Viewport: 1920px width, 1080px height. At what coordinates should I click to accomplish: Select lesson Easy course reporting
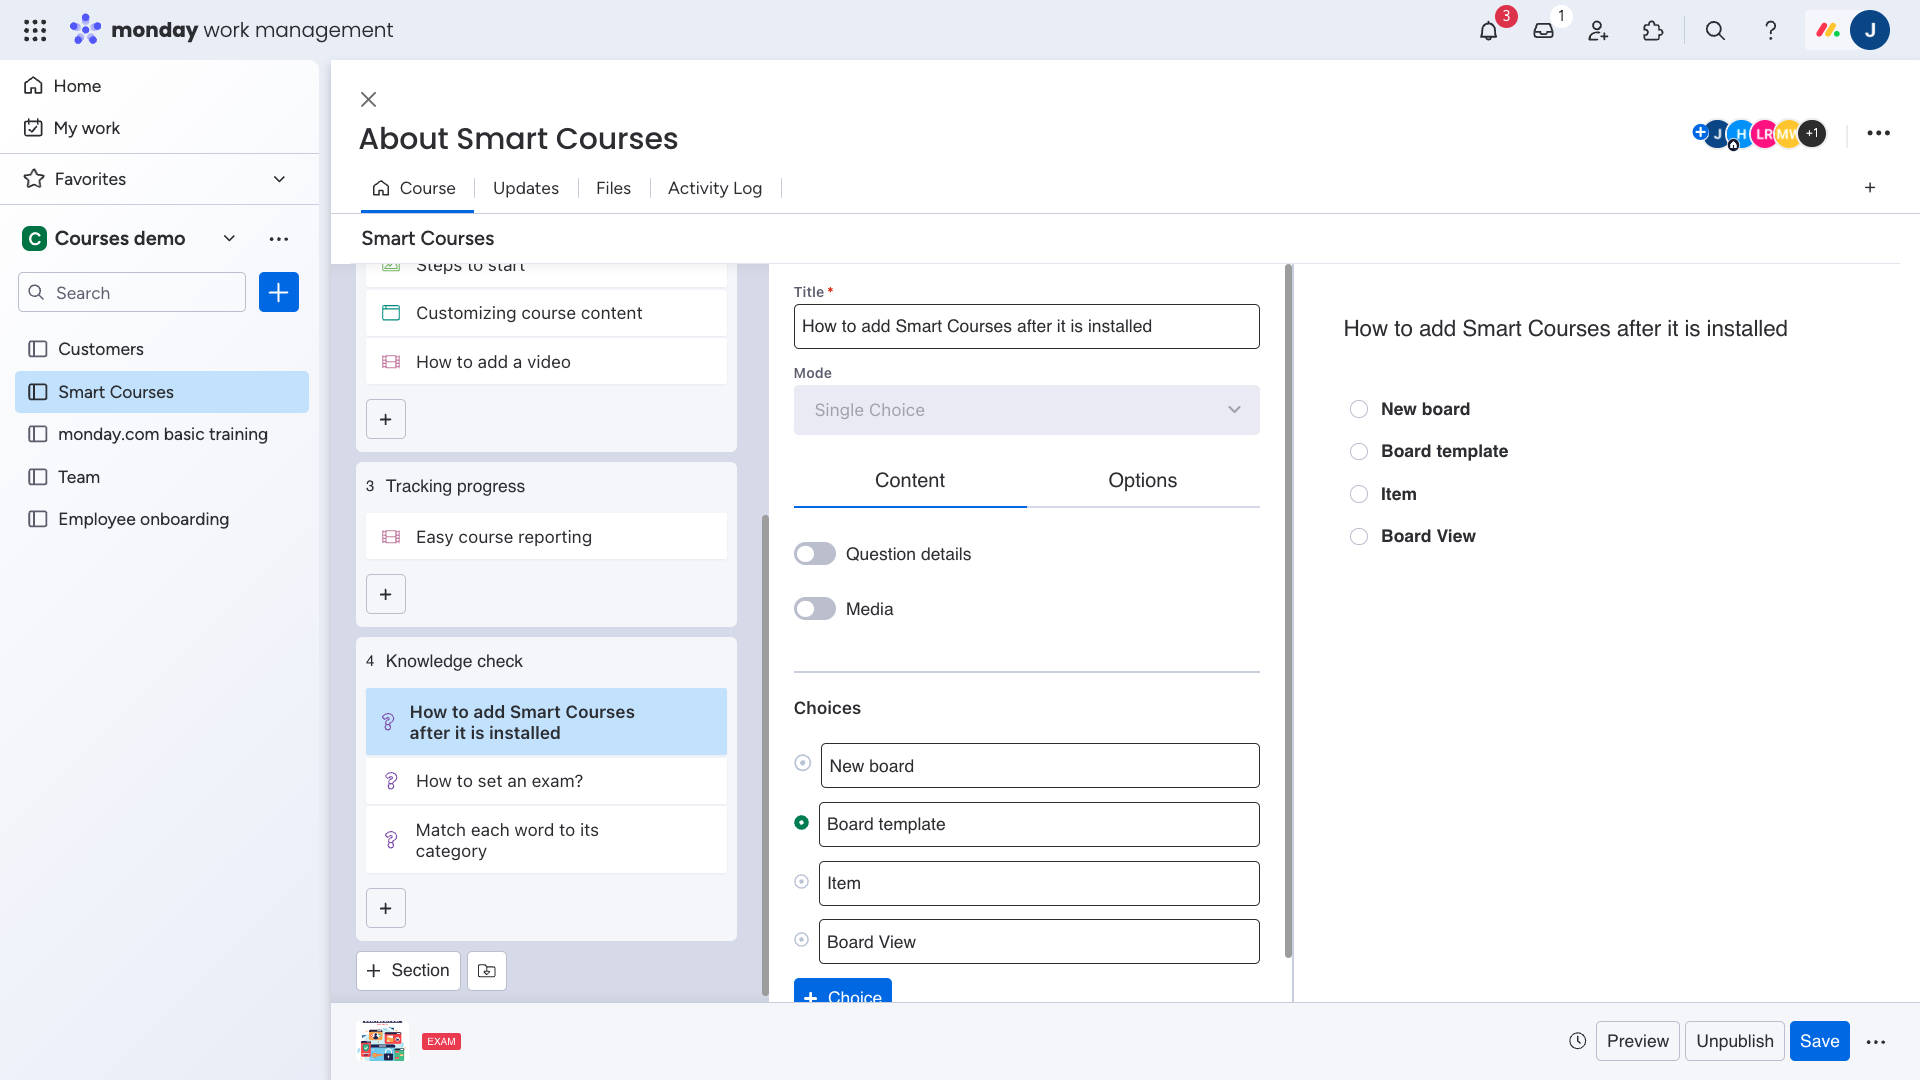(546, 537)
